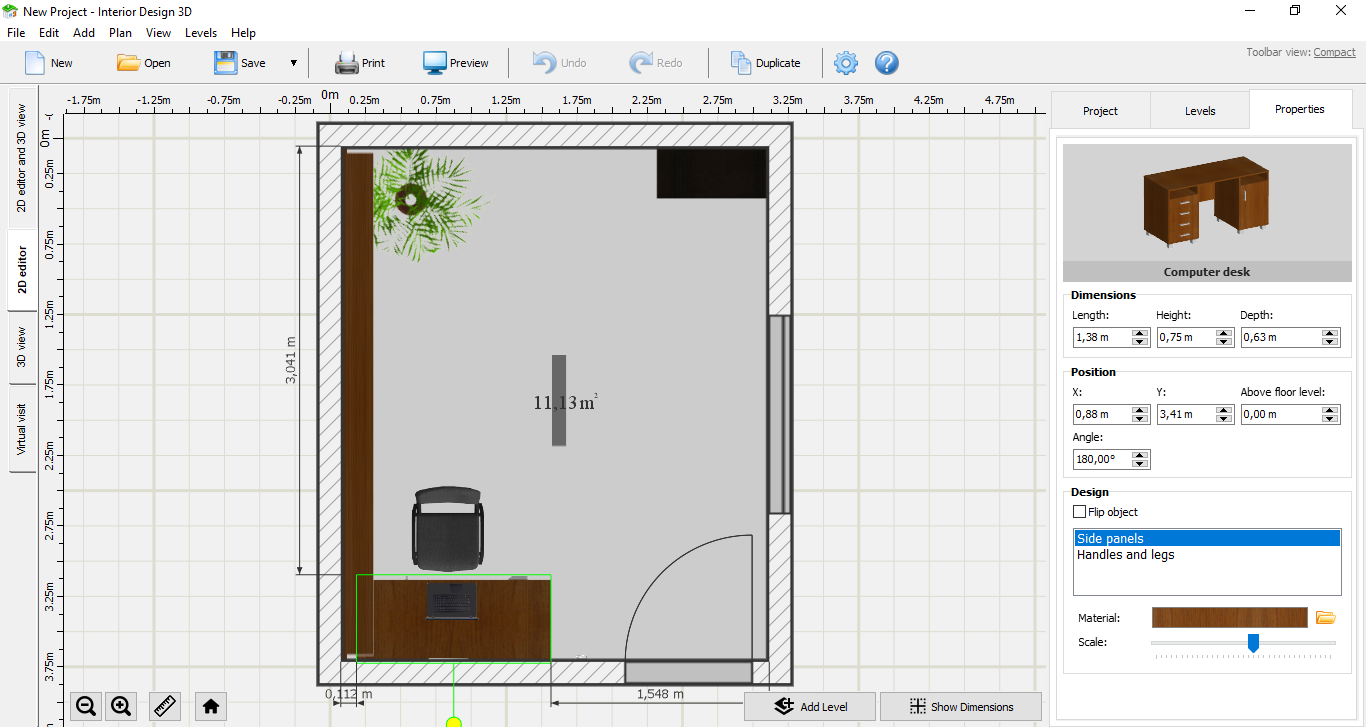Open the File menu
Screen dimensions: 1366x727
[16, 33]
